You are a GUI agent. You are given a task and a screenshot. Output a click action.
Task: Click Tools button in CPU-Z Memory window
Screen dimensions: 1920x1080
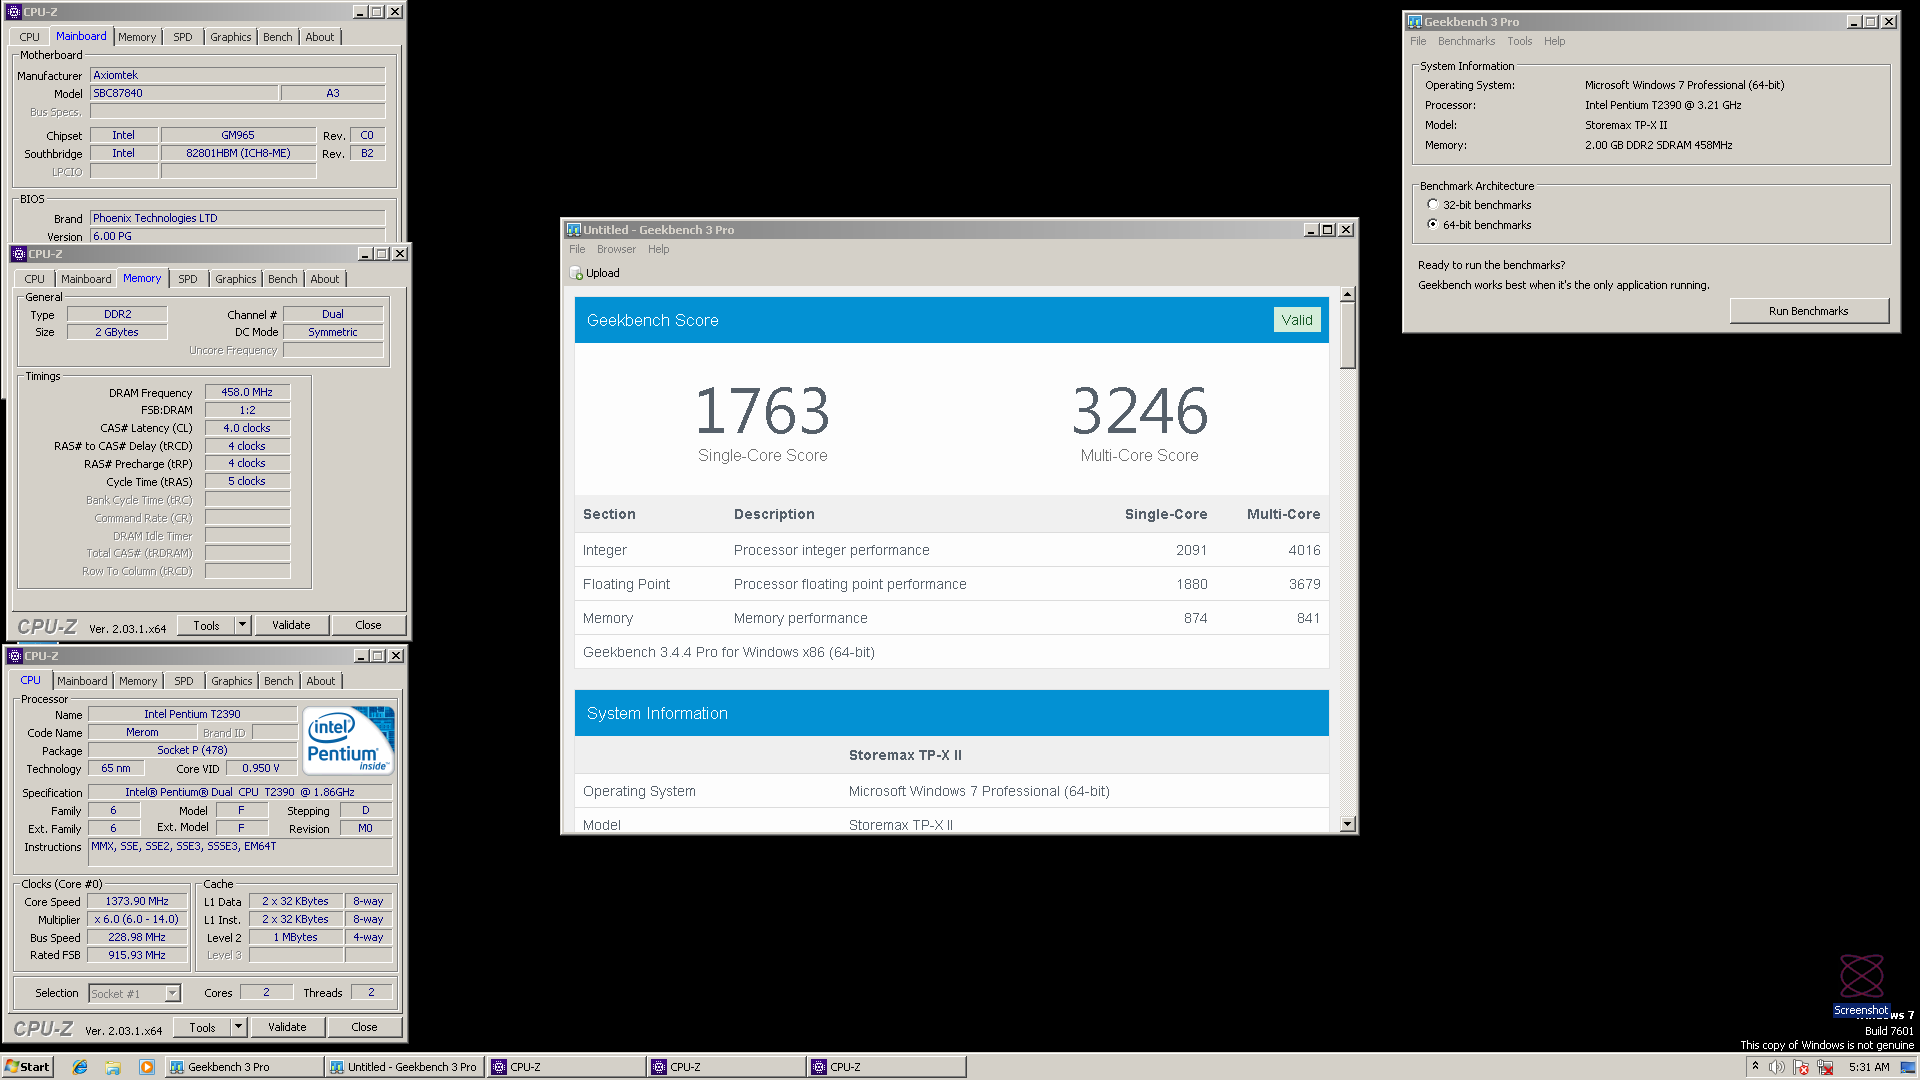click(x=206, y=625)
